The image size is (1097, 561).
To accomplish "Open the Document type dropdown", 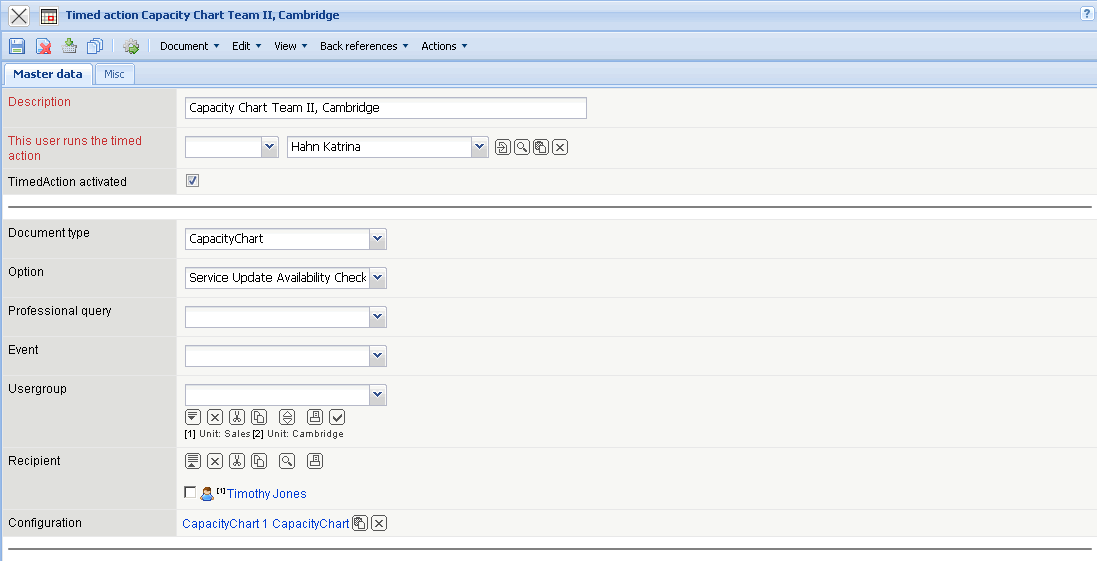I will coord(377,239).
